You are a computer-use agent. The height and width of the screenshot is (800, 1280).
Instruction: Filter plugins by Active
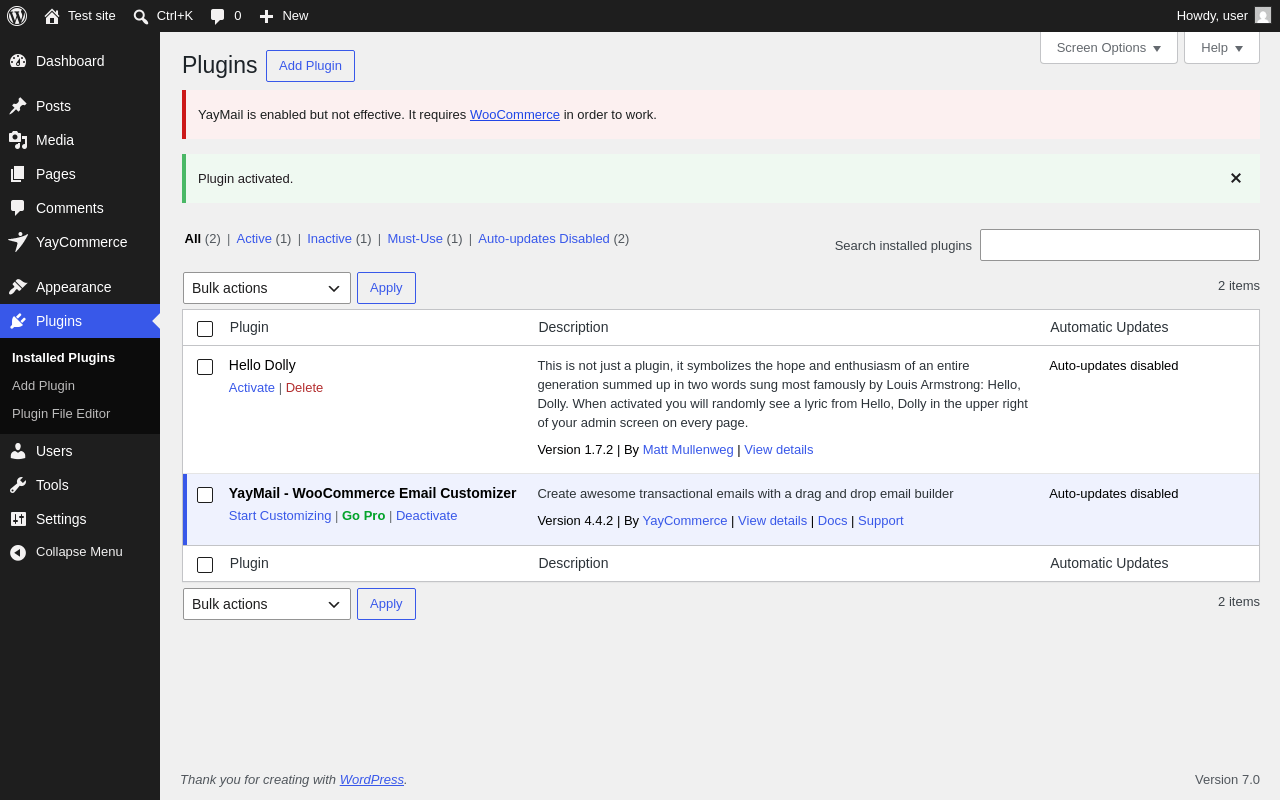(254, 238)
